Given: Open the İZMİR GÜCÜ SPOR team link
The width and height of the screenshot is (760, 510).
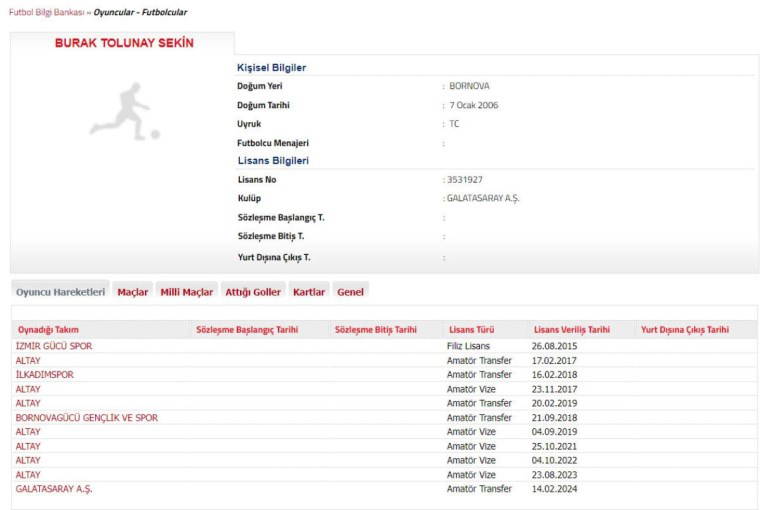Looking at the screenshot, I should pos(54,346).
